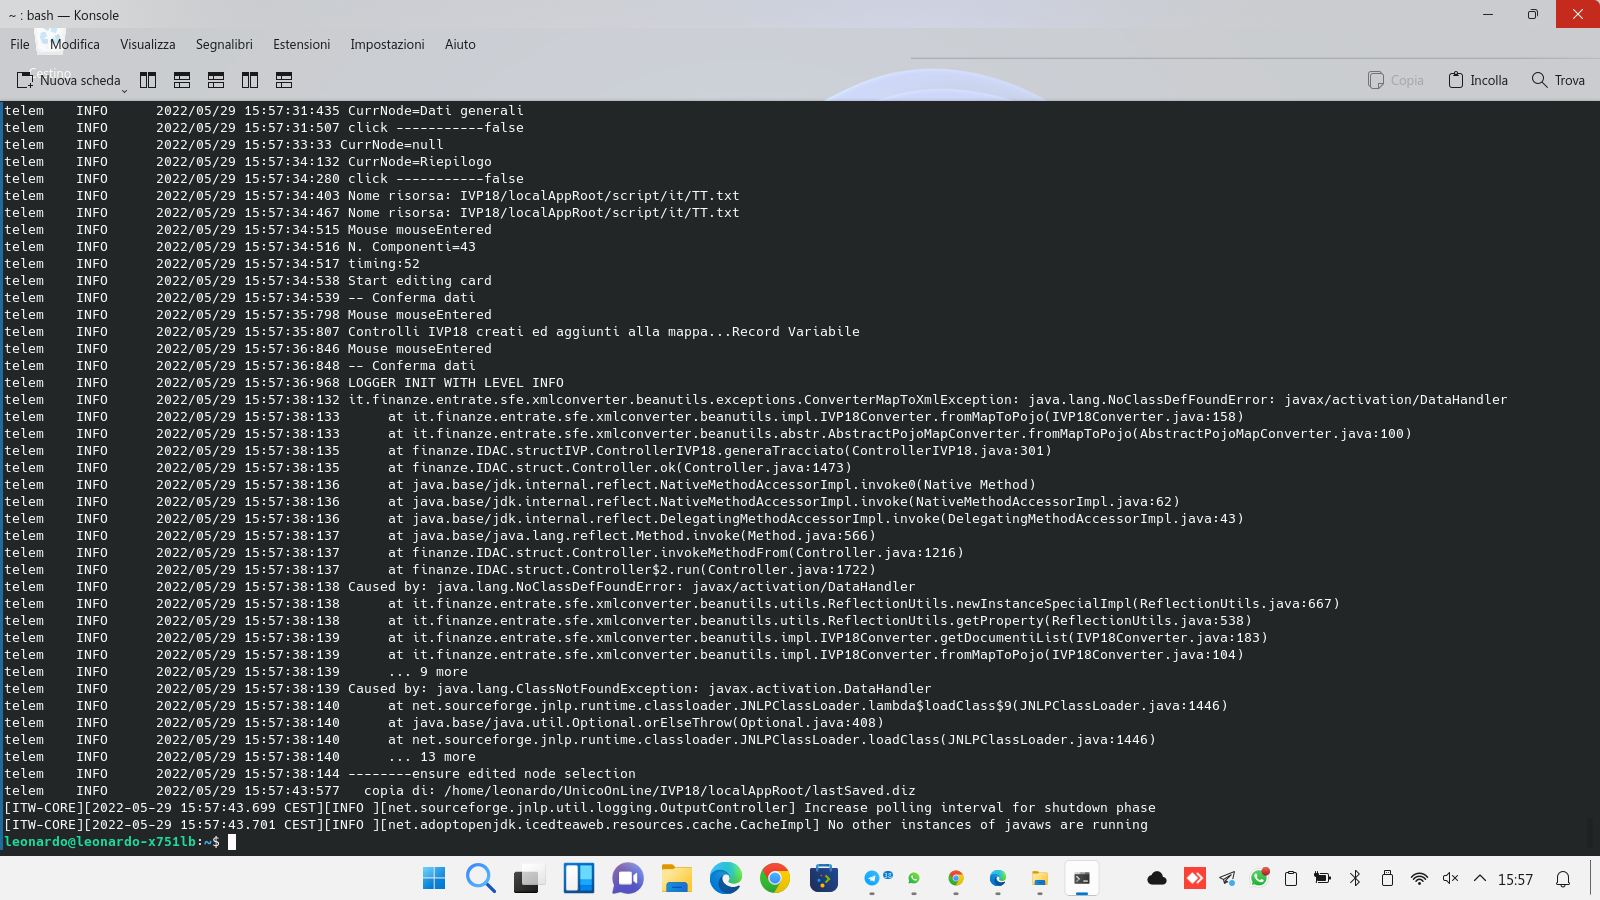This screenshot has height=900, width=1600.
Task: Click "Increase polling interval for shutdown phase"
Action: [x=979, y=808]
